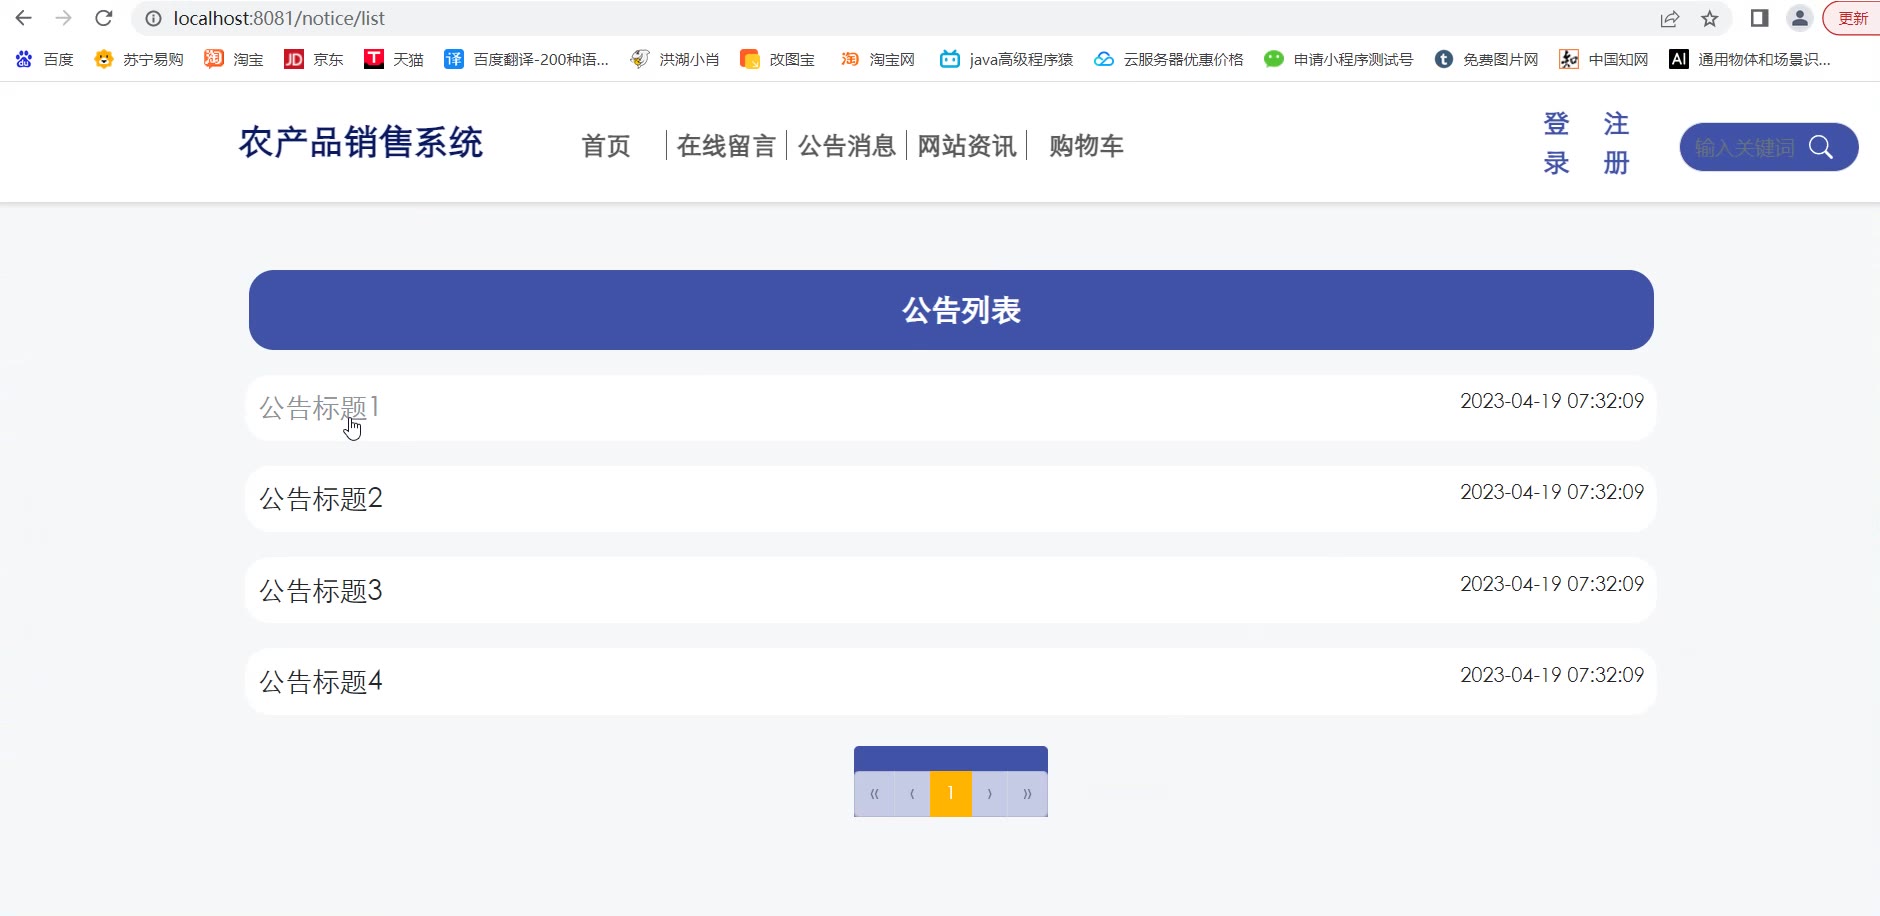Open the 购物车 menu item
Image resolution: width=1880 pixels, height=916 pixels.
[1086, 146]
